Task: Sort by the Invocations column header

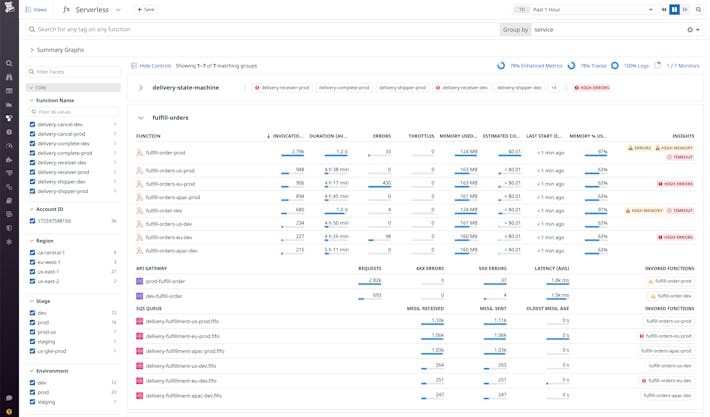Action: [287, 135]
